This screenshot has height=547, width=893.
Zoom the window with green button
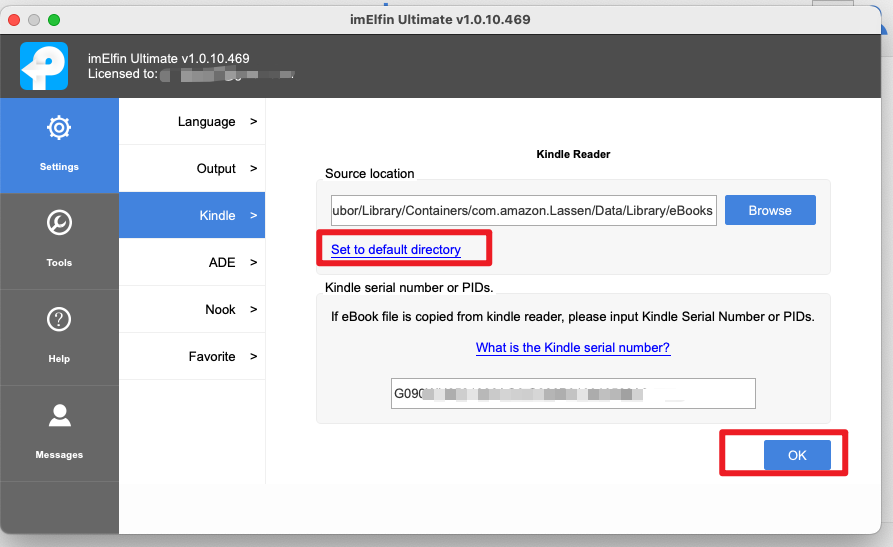54,20
